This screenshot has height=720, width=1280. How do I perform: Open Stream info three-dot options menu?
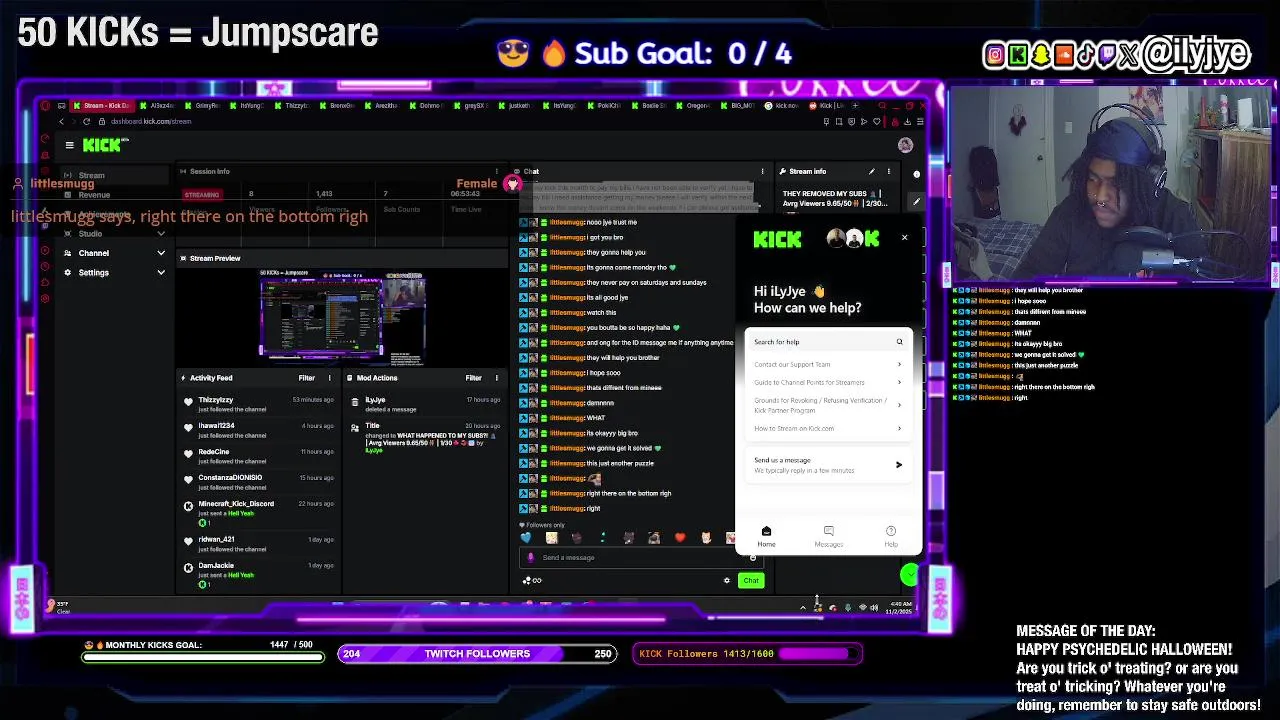[x=888, y=171]
